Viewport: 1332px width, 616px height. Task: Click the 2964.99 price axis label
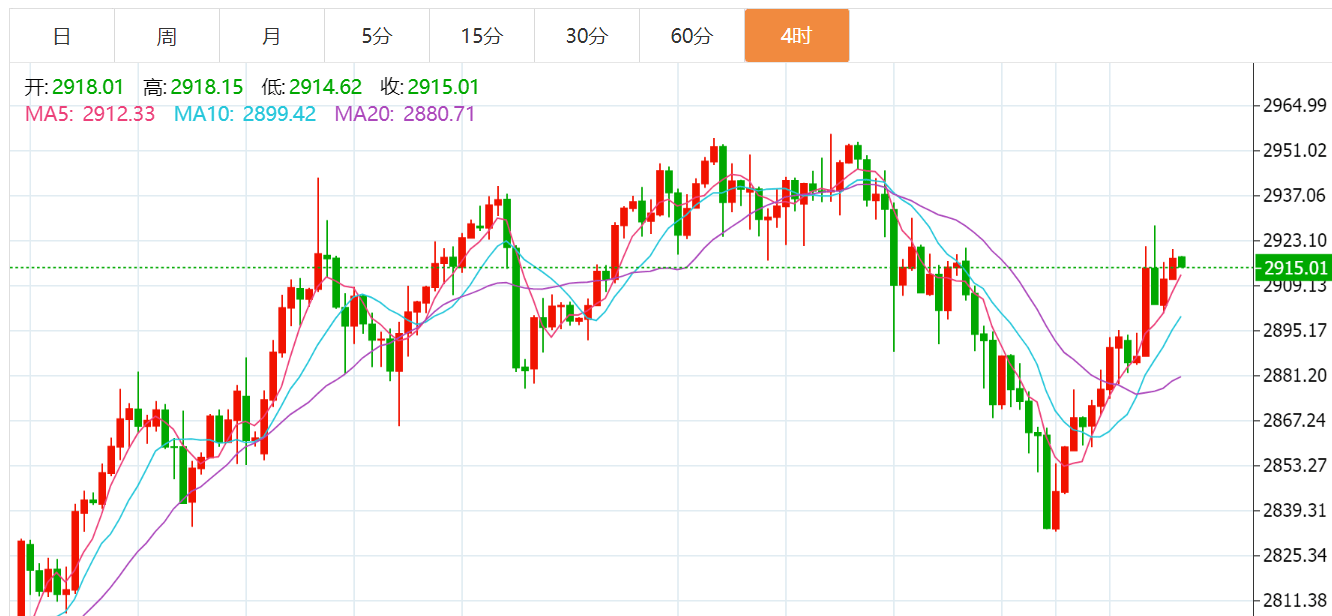click(x=1294, y=106)
